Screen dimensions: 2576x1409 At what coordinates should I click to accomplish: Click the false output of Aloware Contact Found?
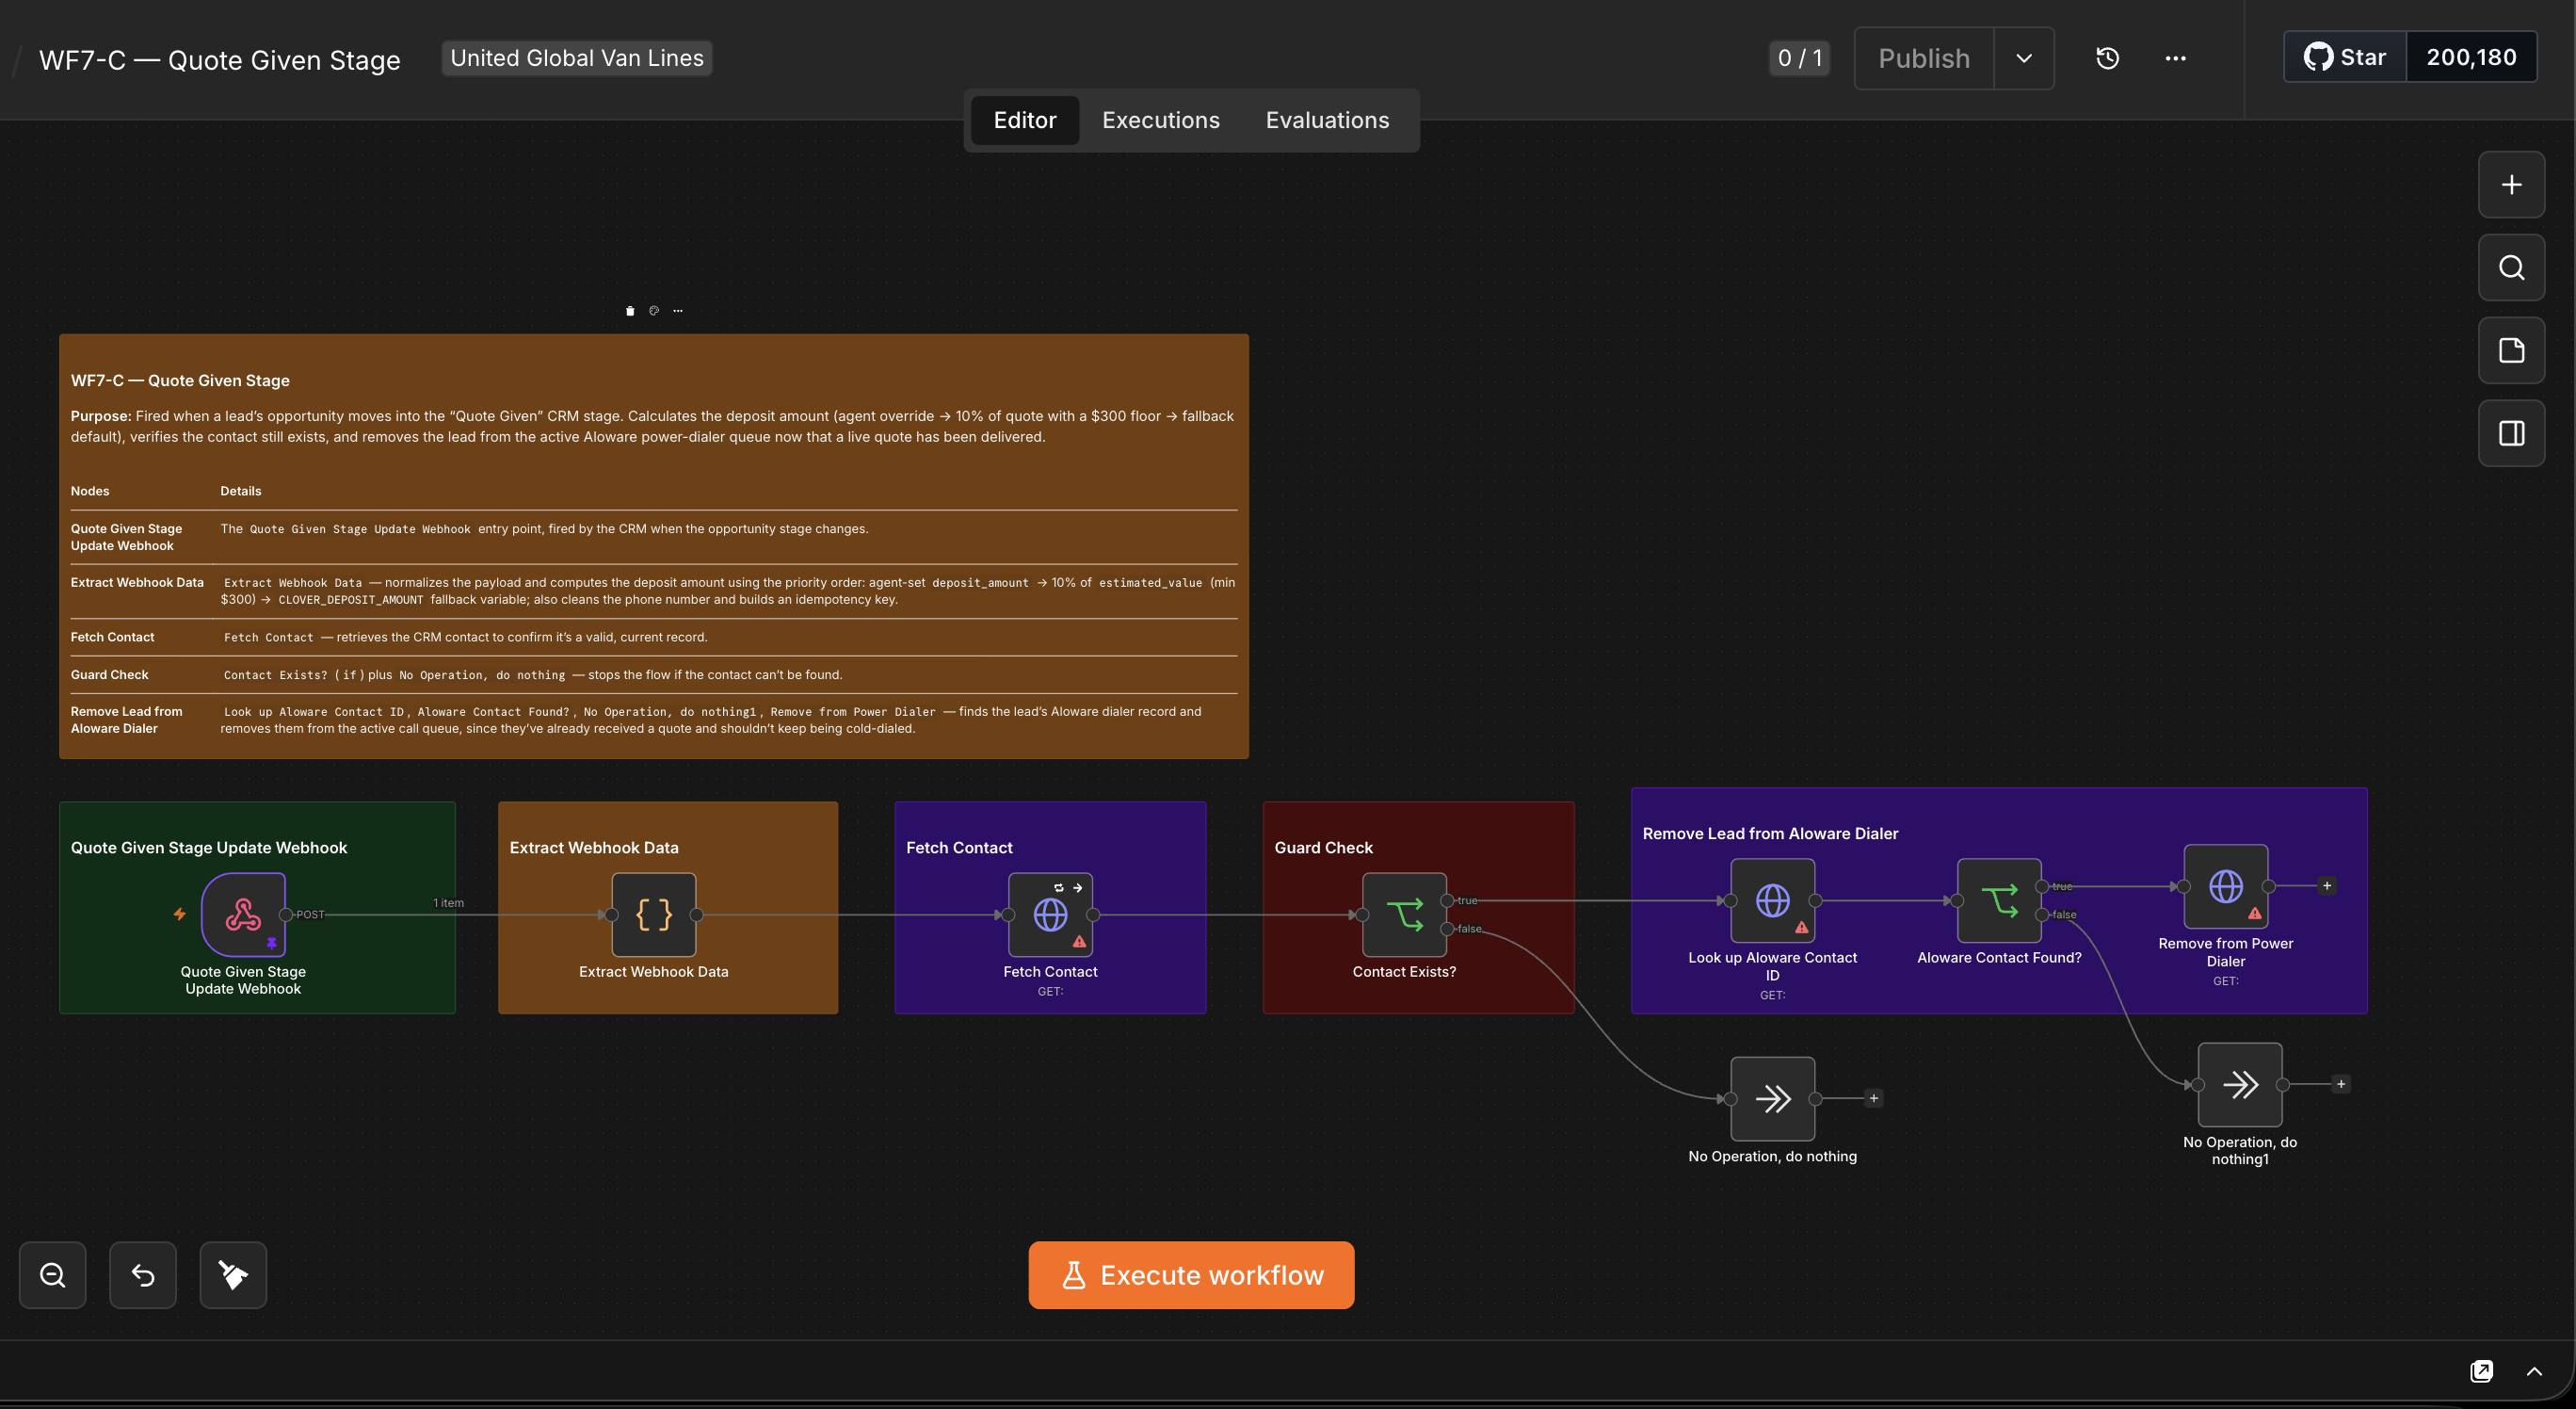point(2042,915)
